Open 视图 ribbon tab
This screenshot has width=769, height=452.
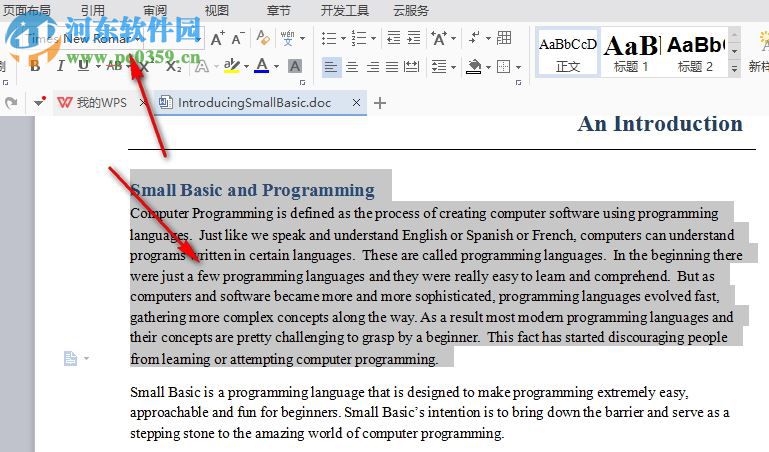217,10
